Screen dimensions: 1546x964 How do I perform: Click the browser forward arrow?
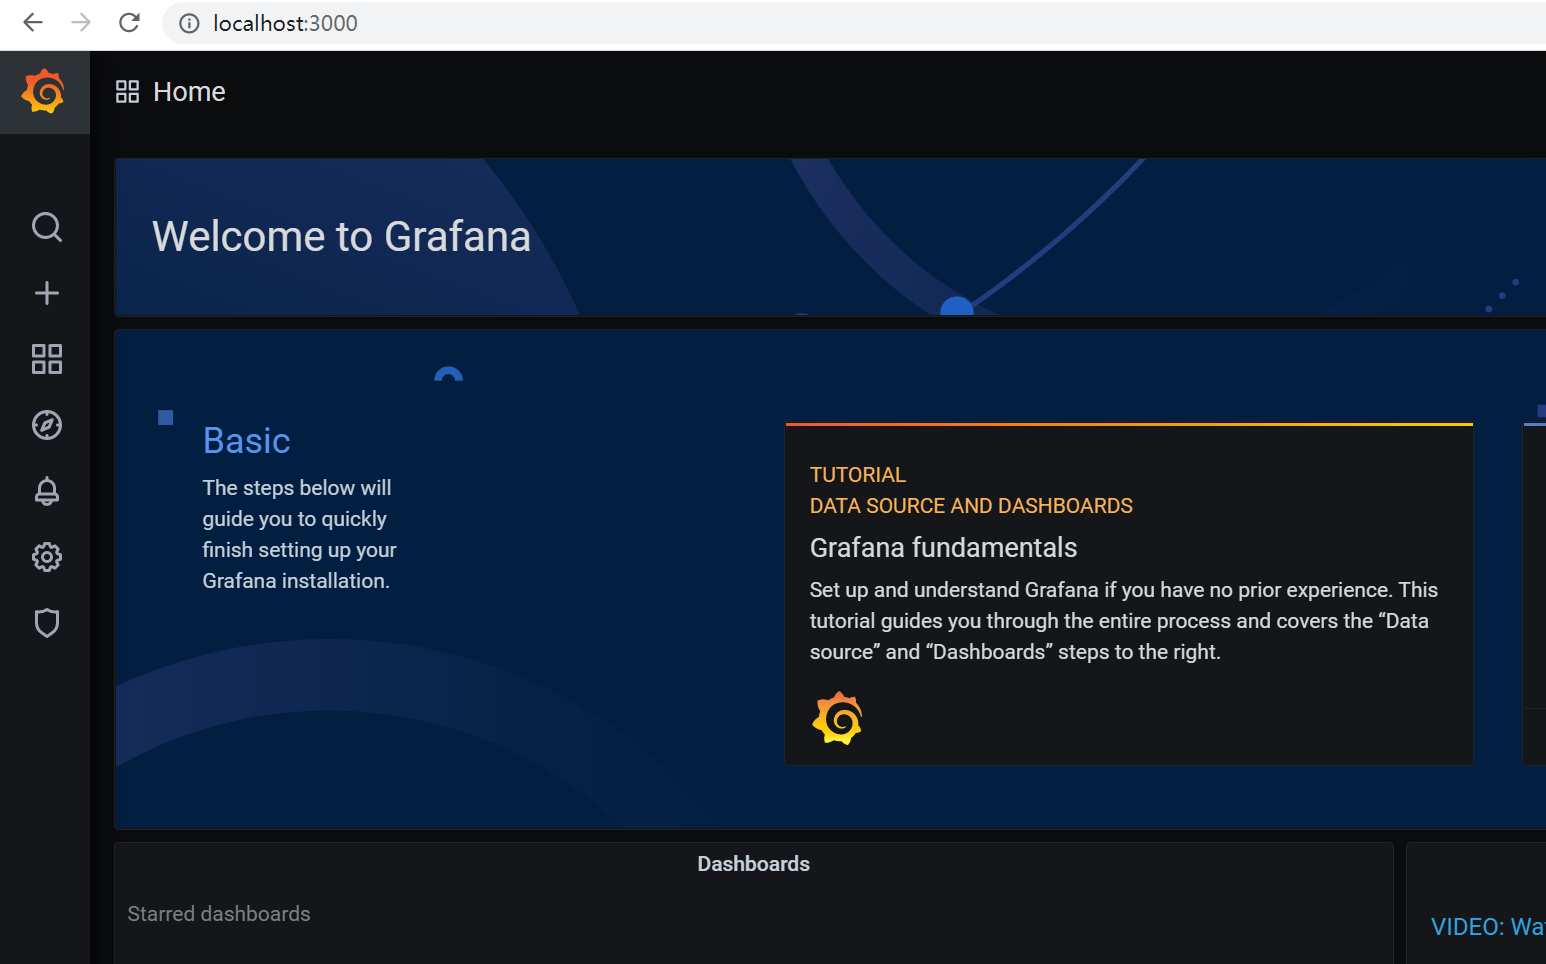click(81, 23)
